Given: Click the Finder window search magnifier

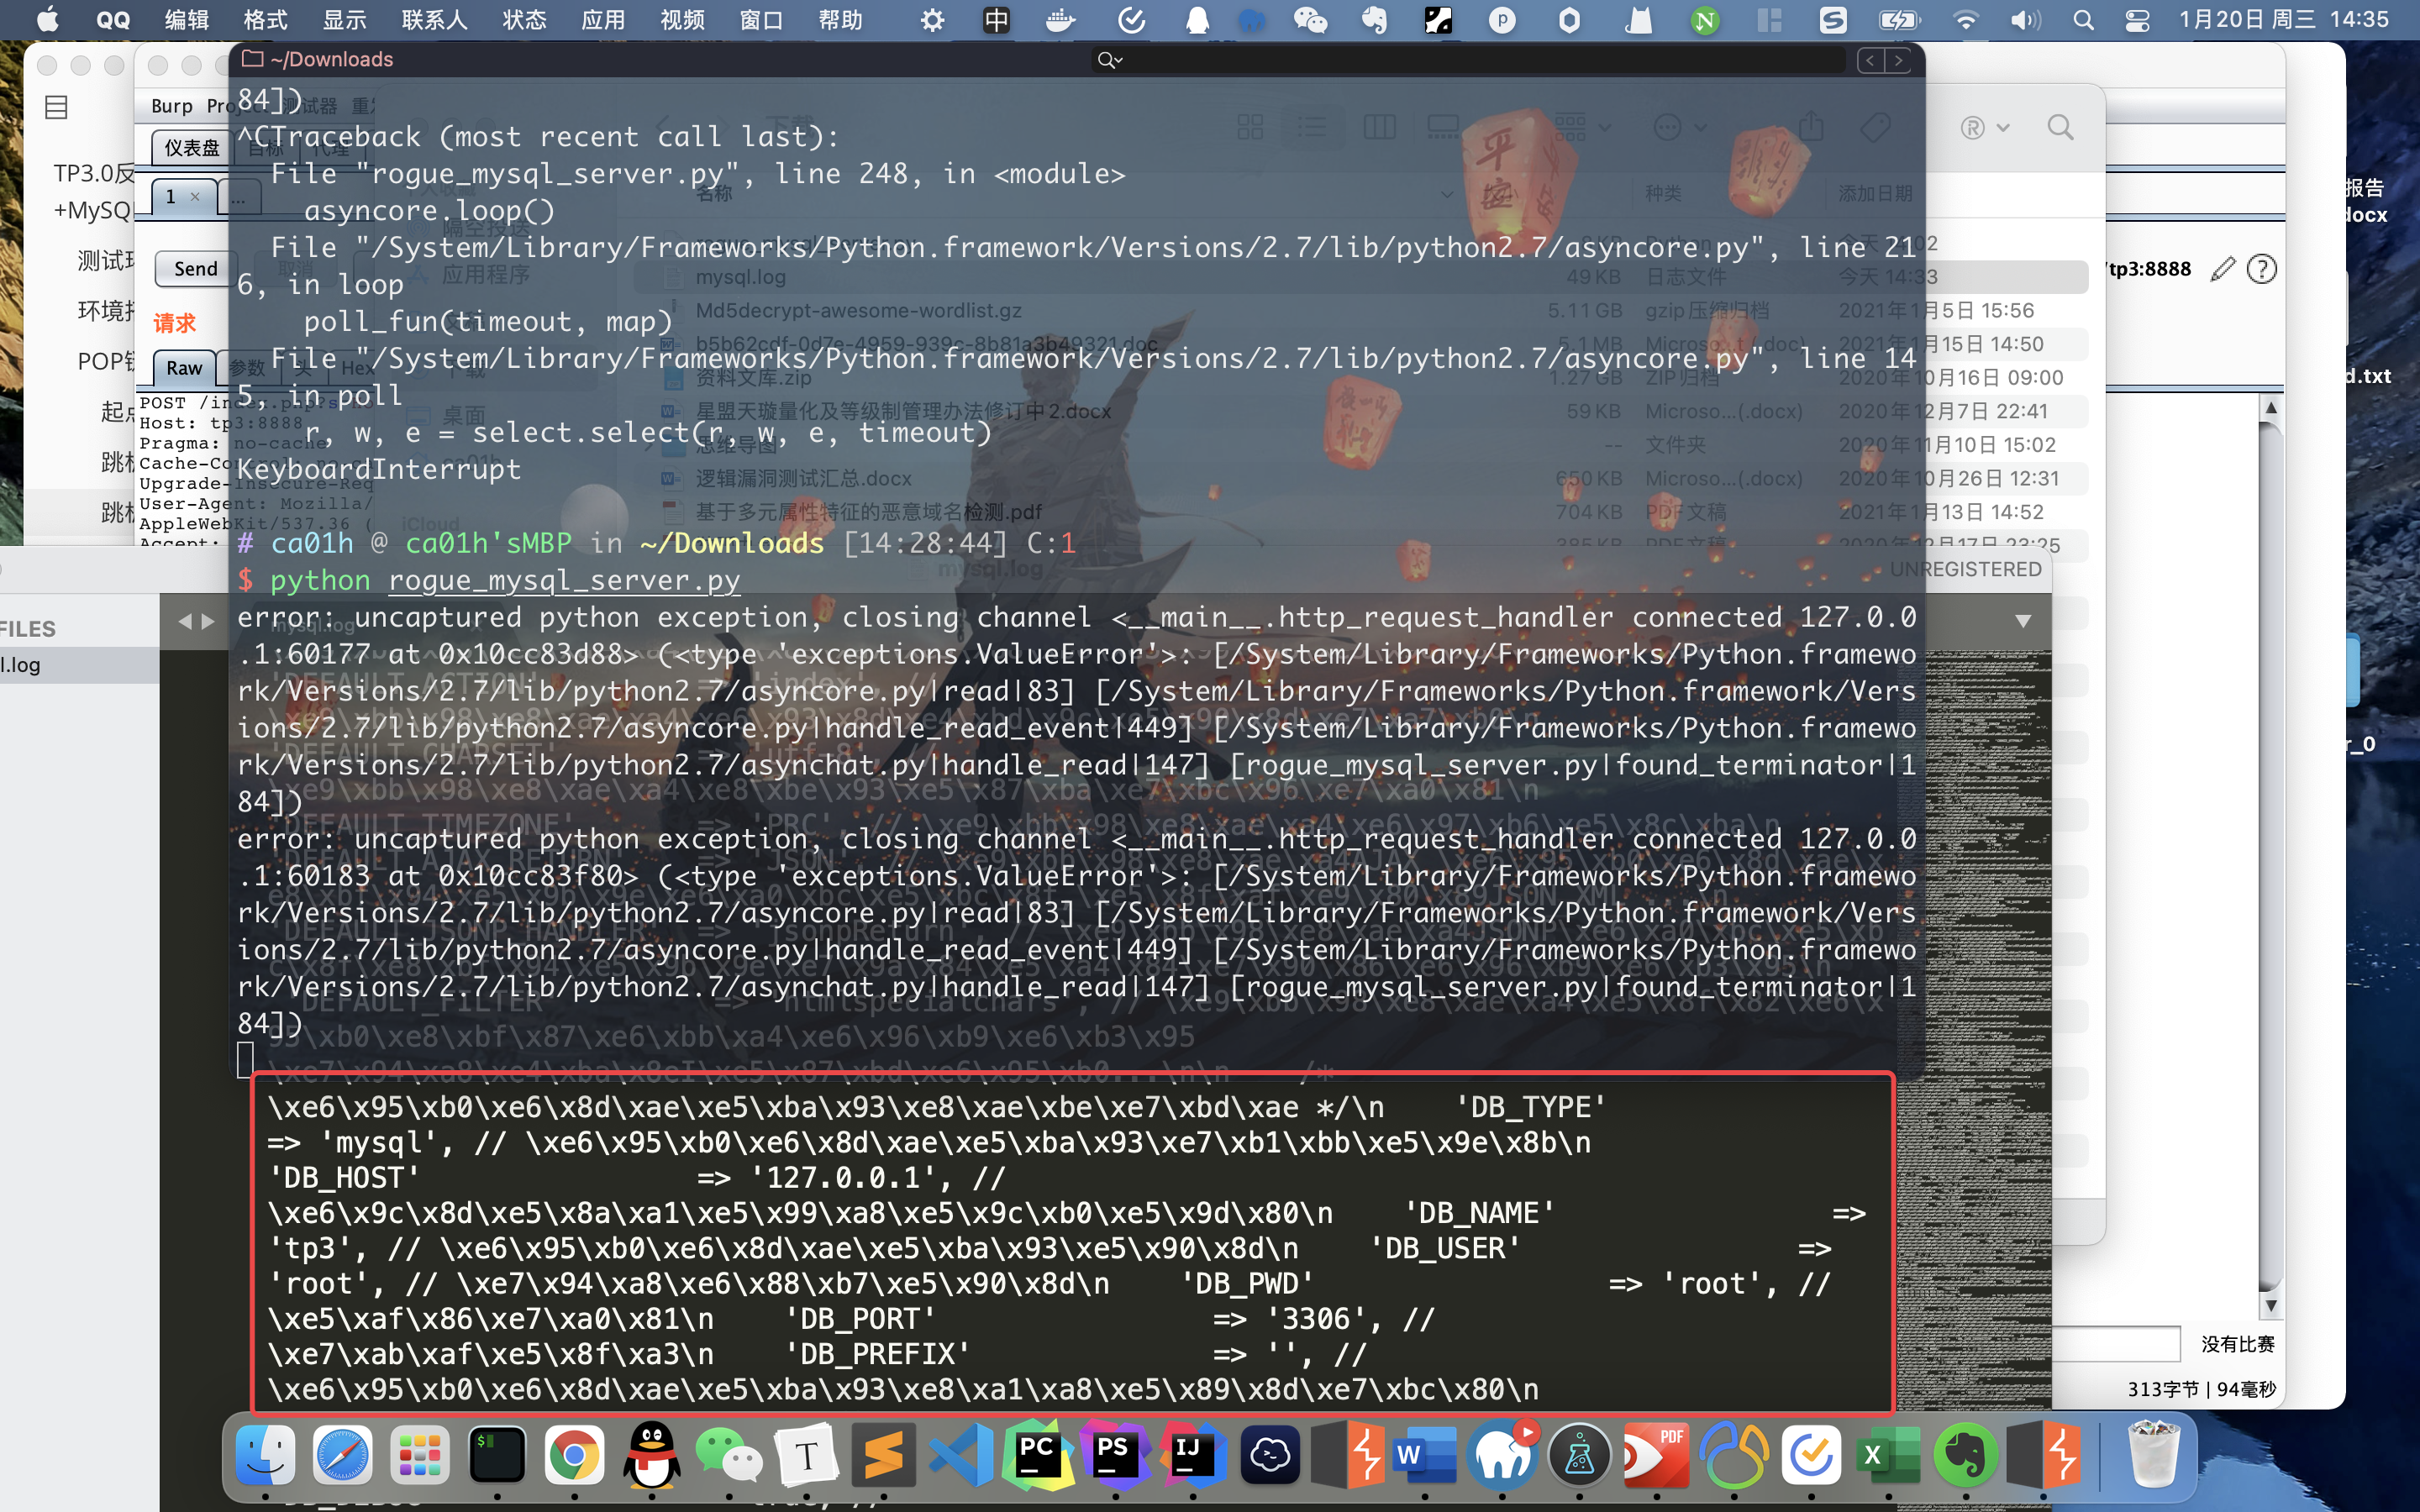Looking at the screenshot, I should point(2060,127).
